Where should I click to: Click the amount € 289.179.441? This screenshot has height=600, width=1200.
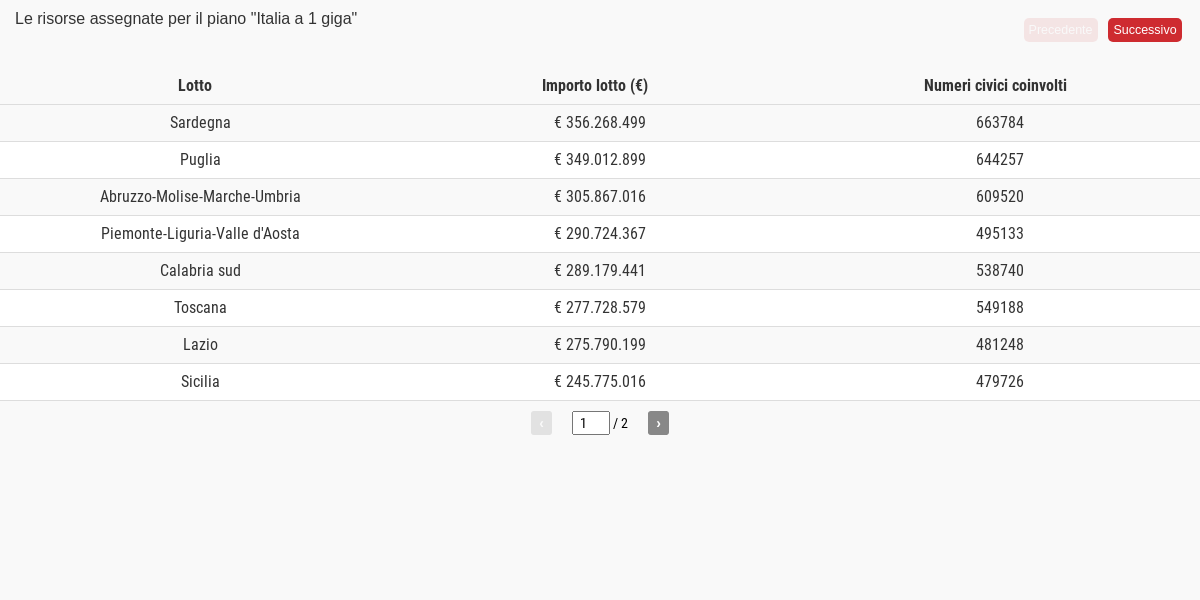pyautogui.click(x=600, y=271)
